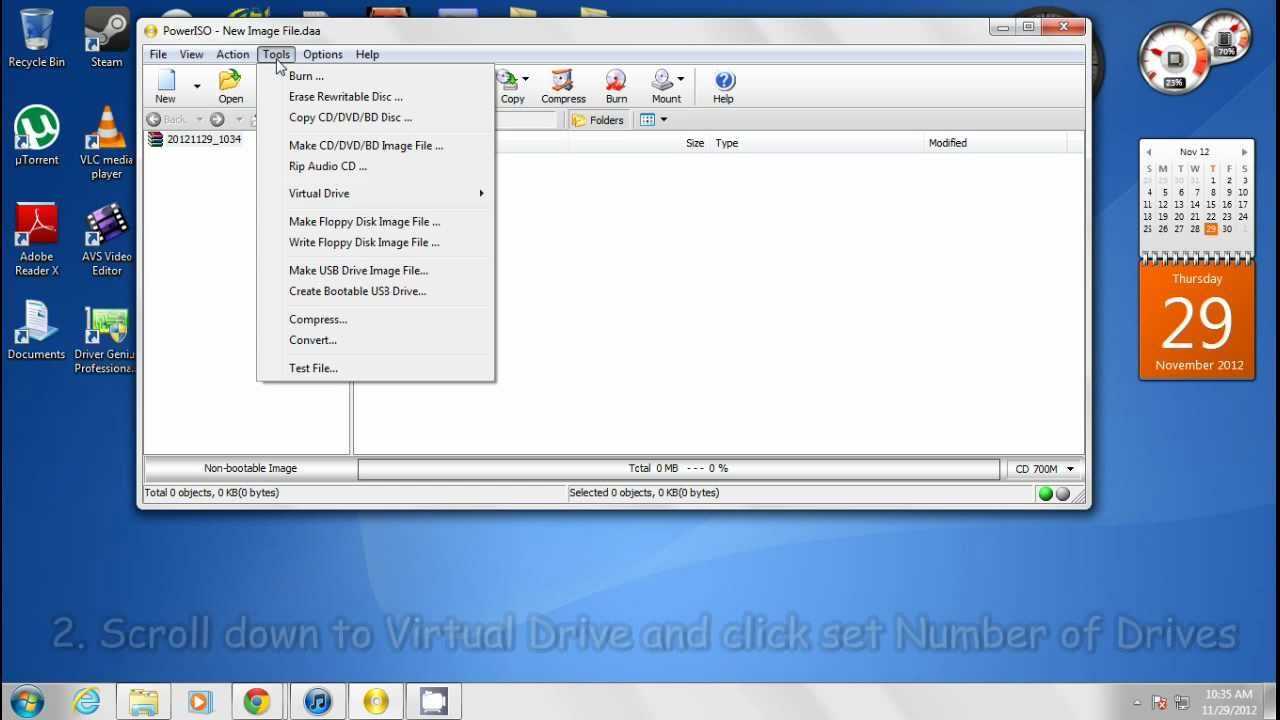This screenshot has width=1280, height=720.
Task: Go to previous month in calendar gadget
Action: click(x=1149, y=153)
